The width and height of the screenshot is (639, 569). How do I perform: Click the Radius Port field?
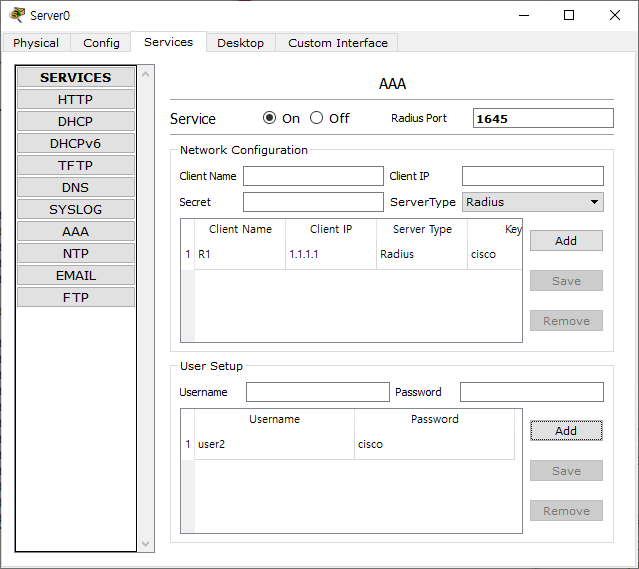543,118
